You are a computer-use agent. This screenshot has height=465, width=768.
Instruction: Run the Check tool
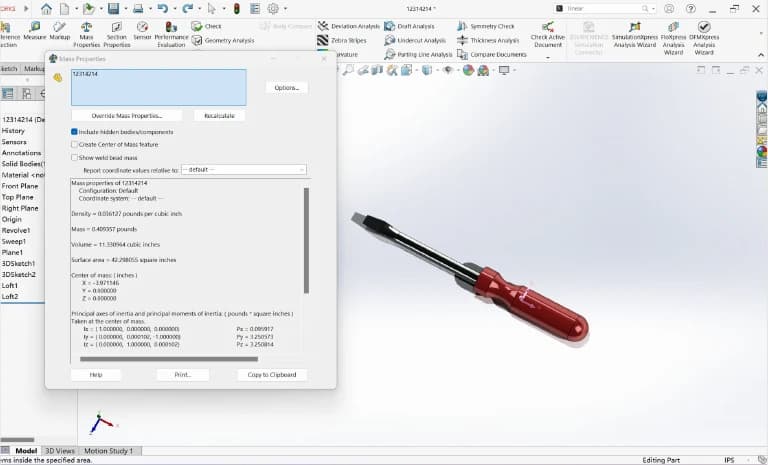coord(207,26)
